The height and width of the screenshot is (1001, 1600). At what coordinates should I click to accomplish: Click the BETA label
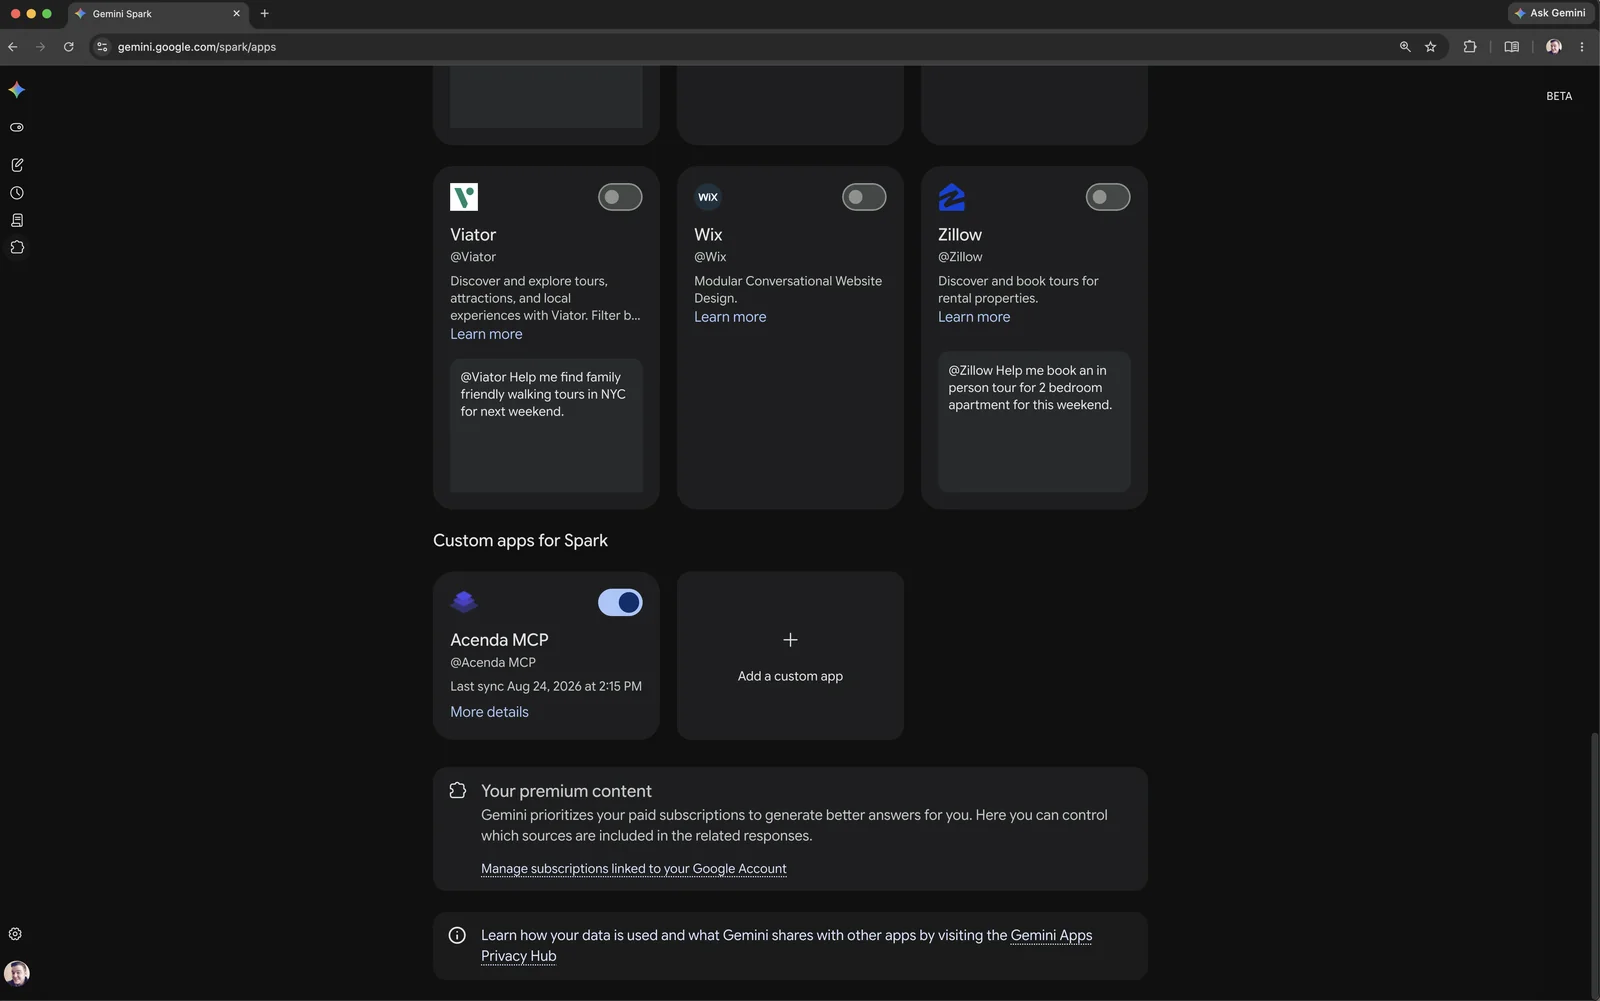pyautogui.click(x=1559, y=97)
